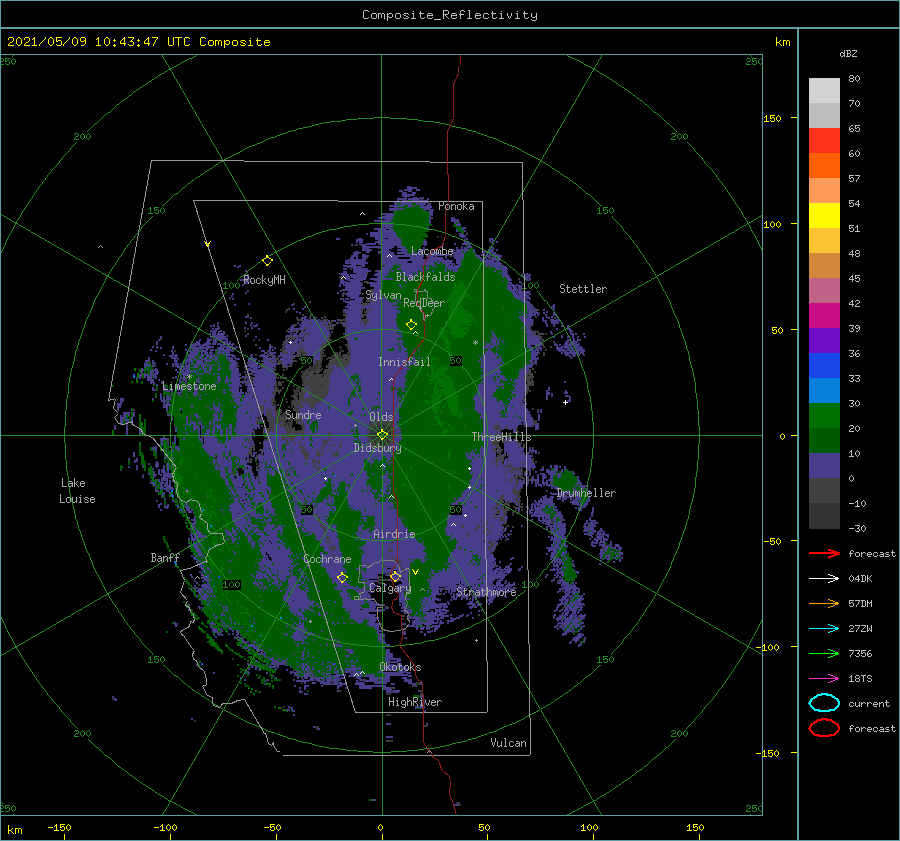Select the orange 60 dBZ color swatch
The image size is (900, 841).
pos(824,165)
